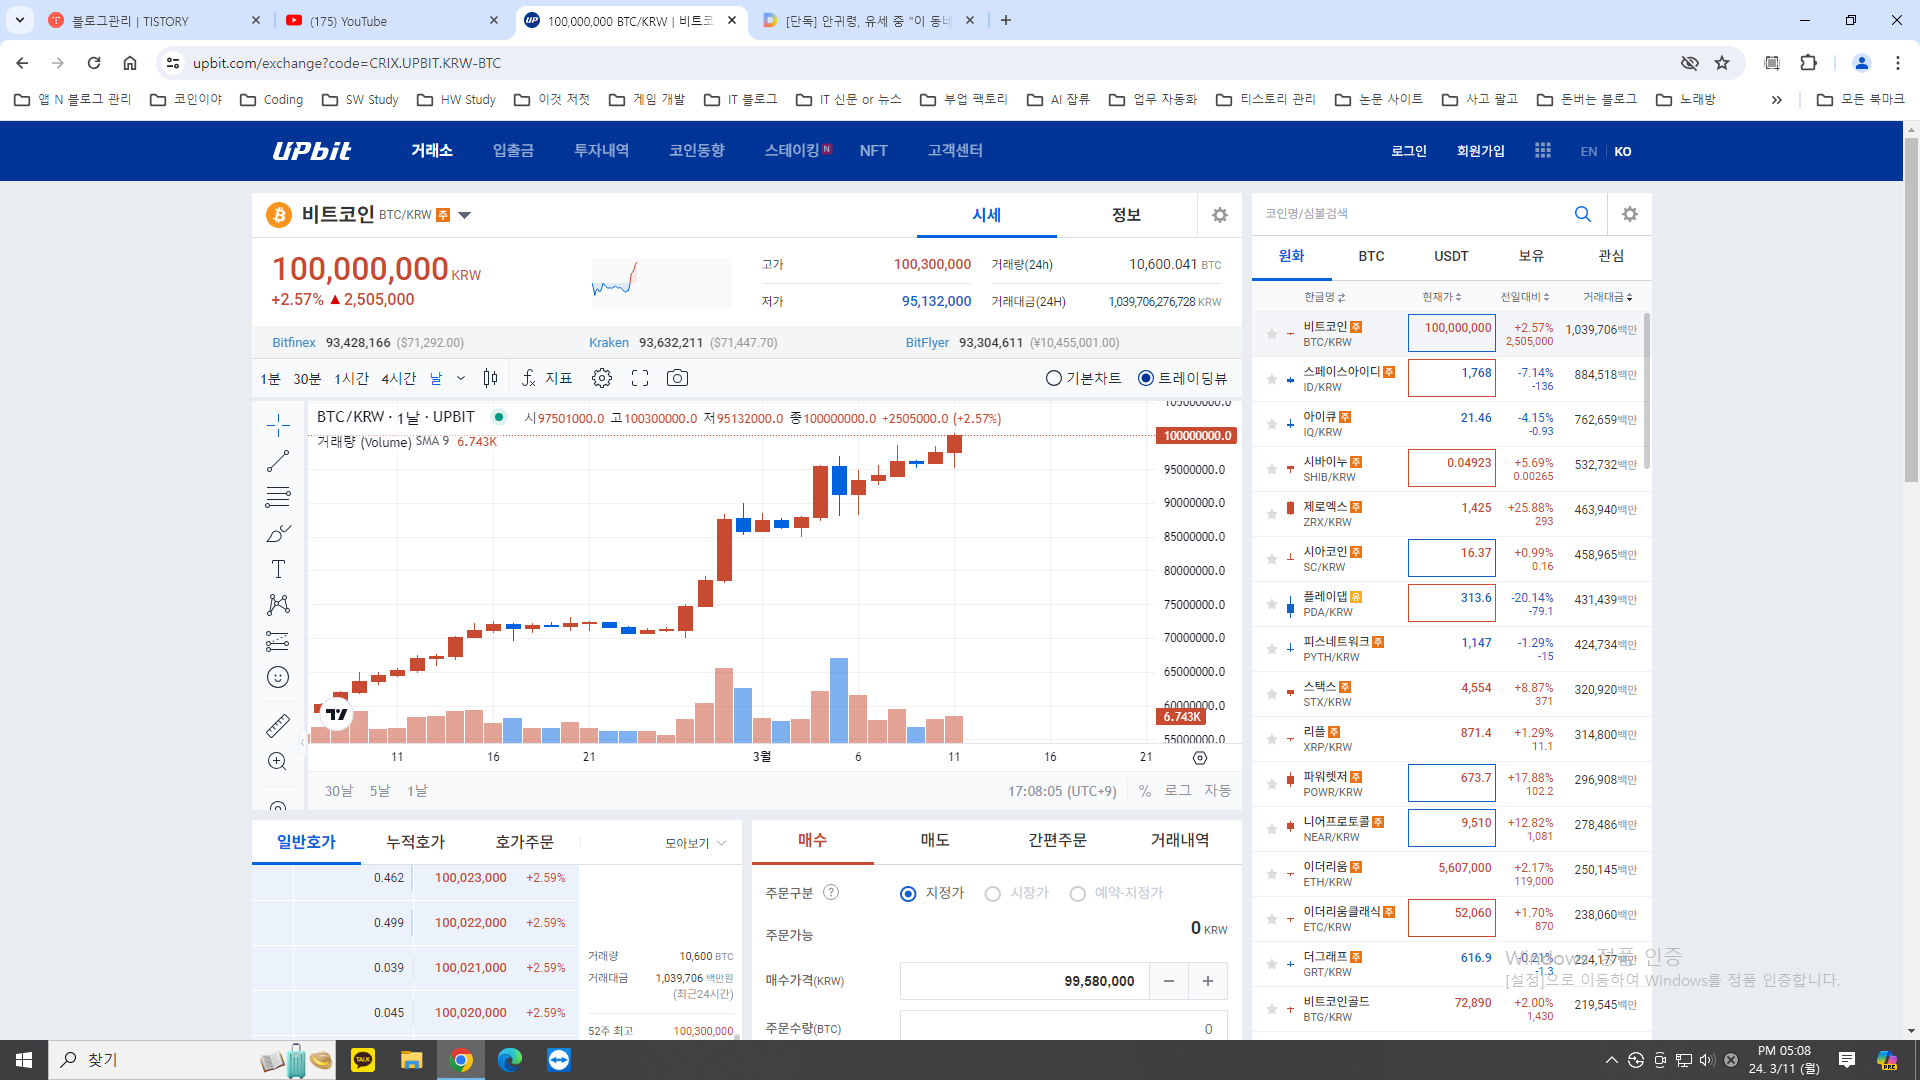The width and height of the screenshot is (1920, 1080).
Task: Open the price panel settings gear
Action: pyautogui.click(x=1220, y=215)
